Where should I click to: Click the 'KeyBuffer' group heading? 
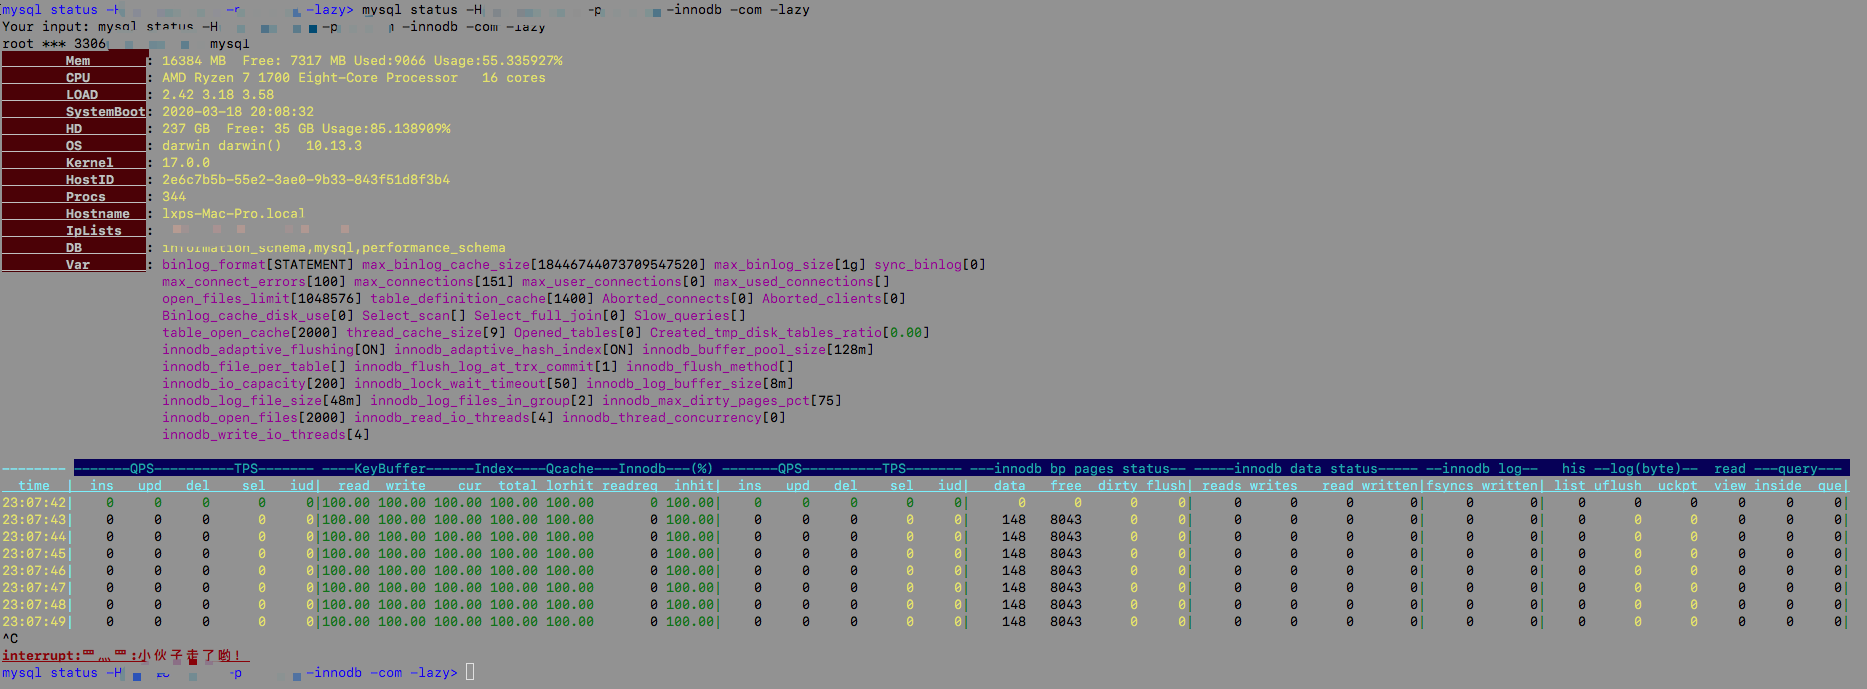point(390,469)
